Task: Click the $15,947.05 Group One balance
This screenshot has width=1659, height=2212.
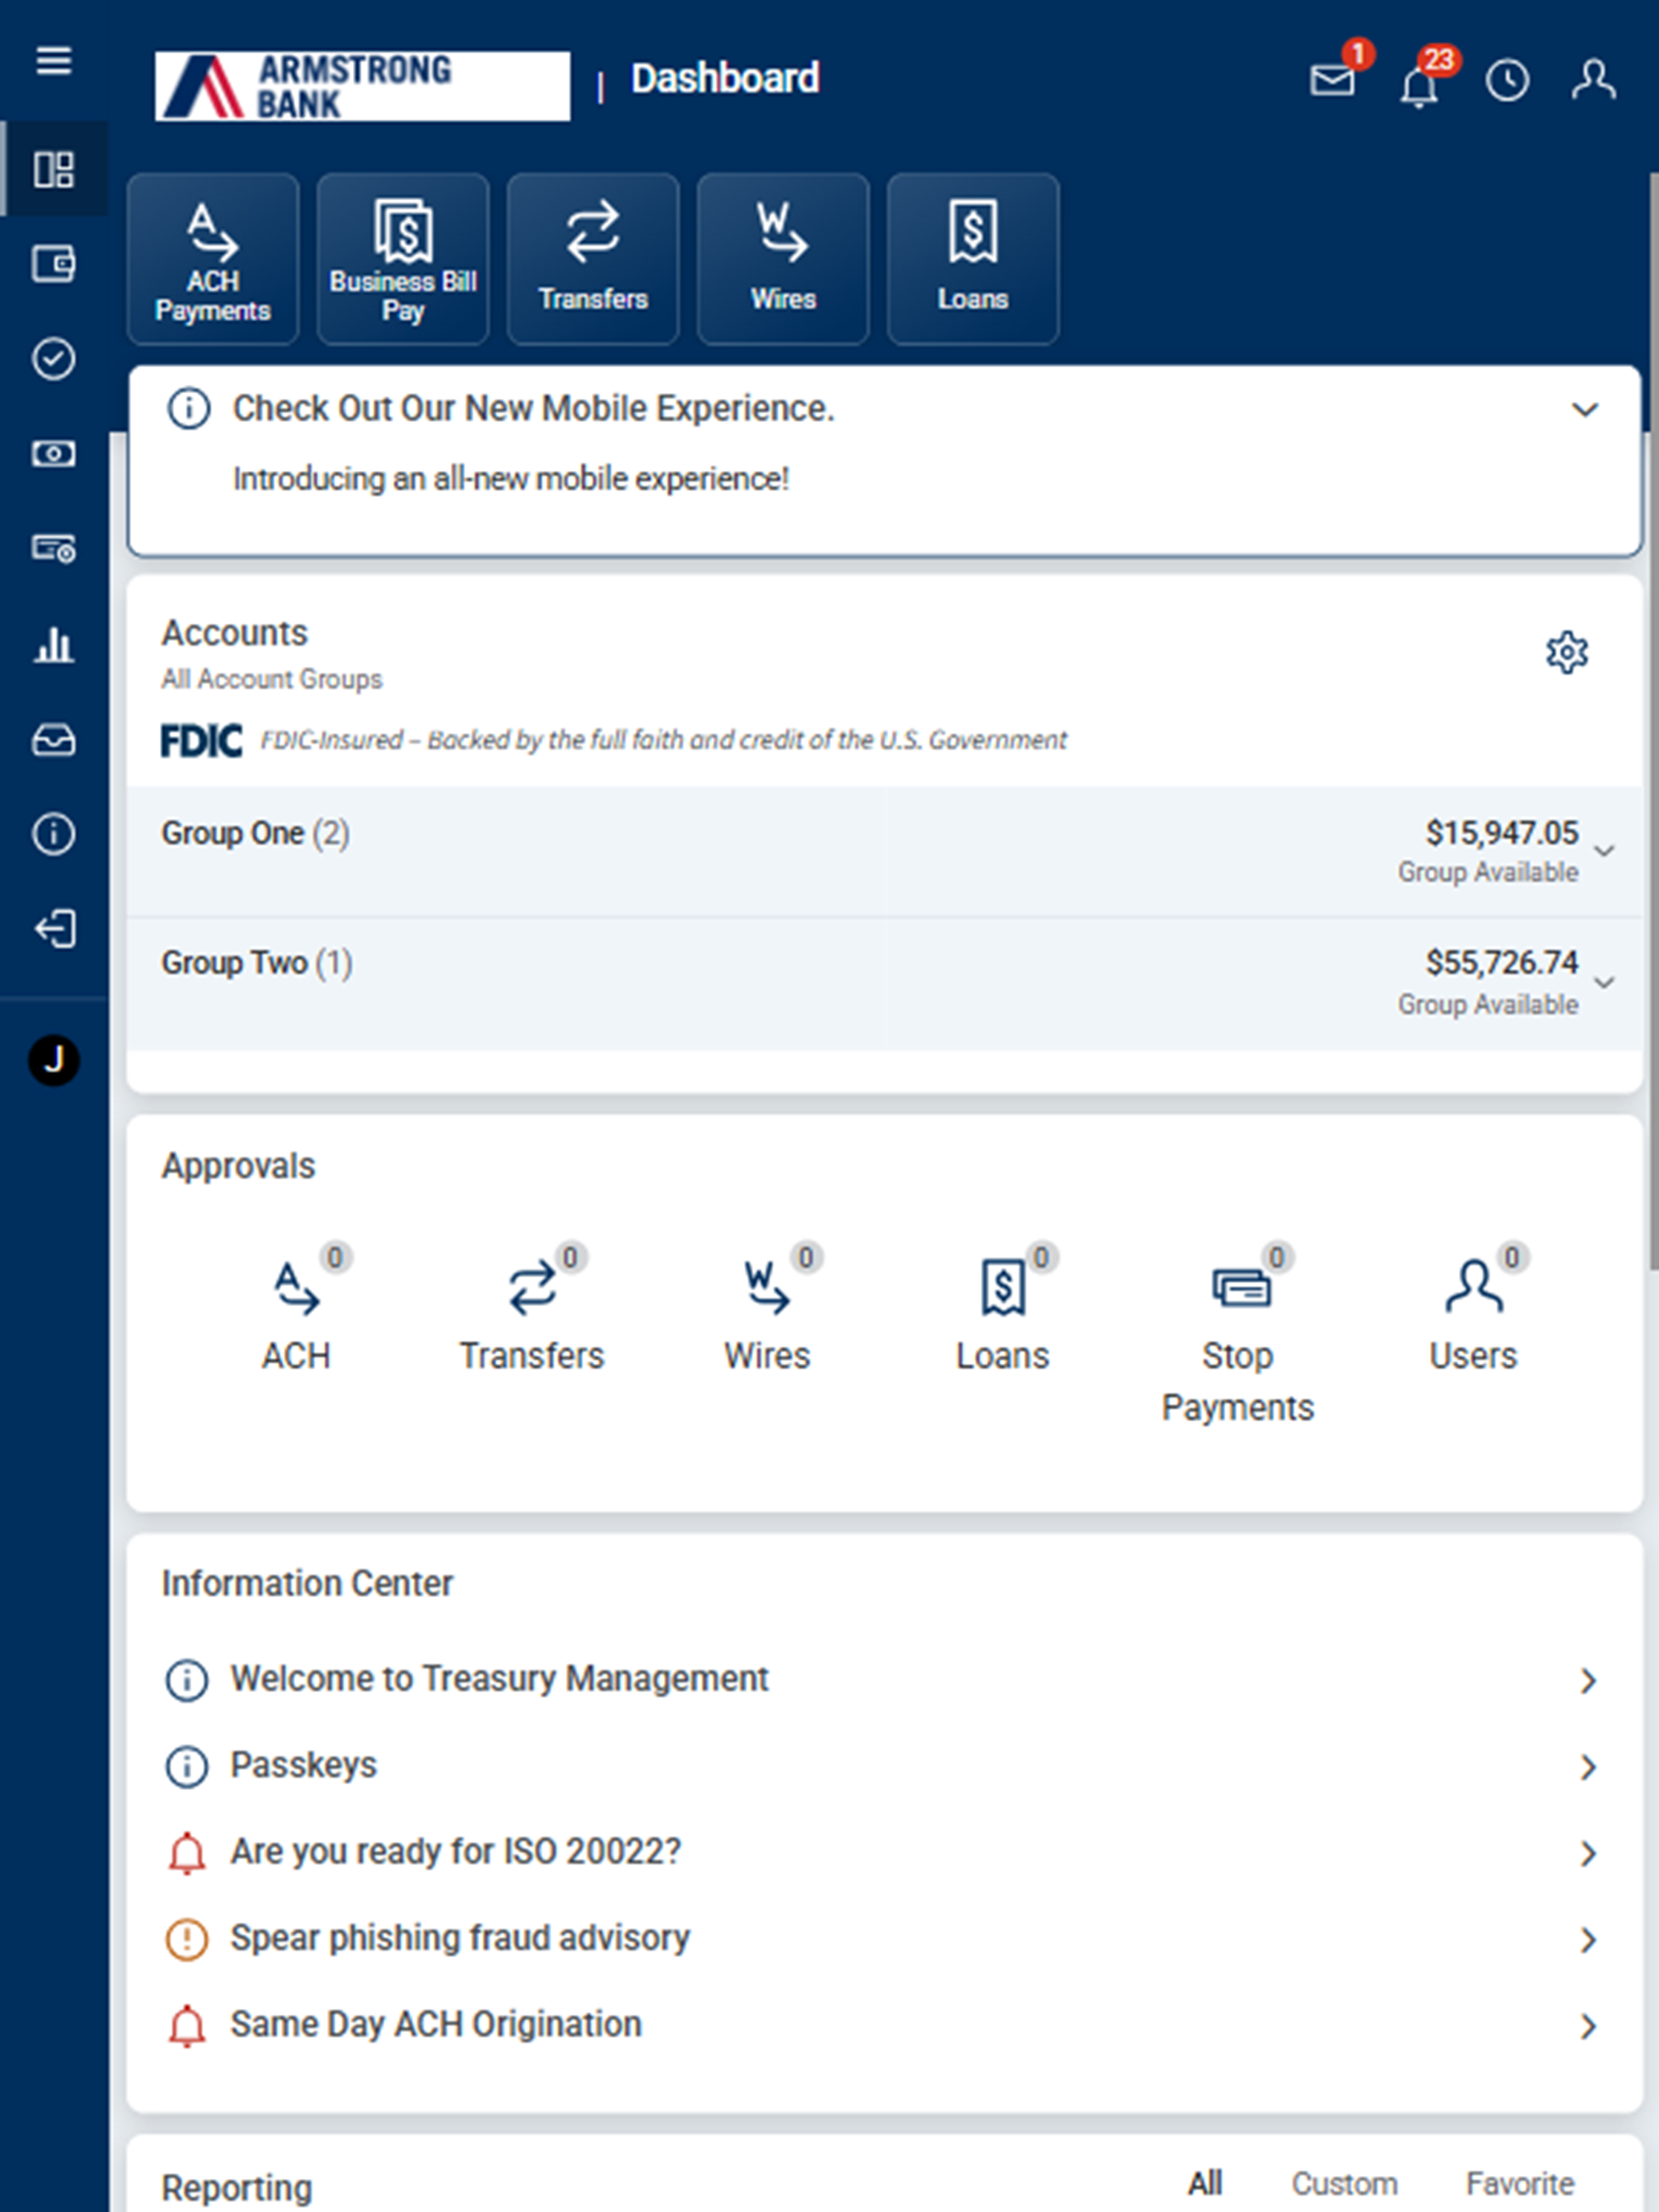Action: point(1502,833)
